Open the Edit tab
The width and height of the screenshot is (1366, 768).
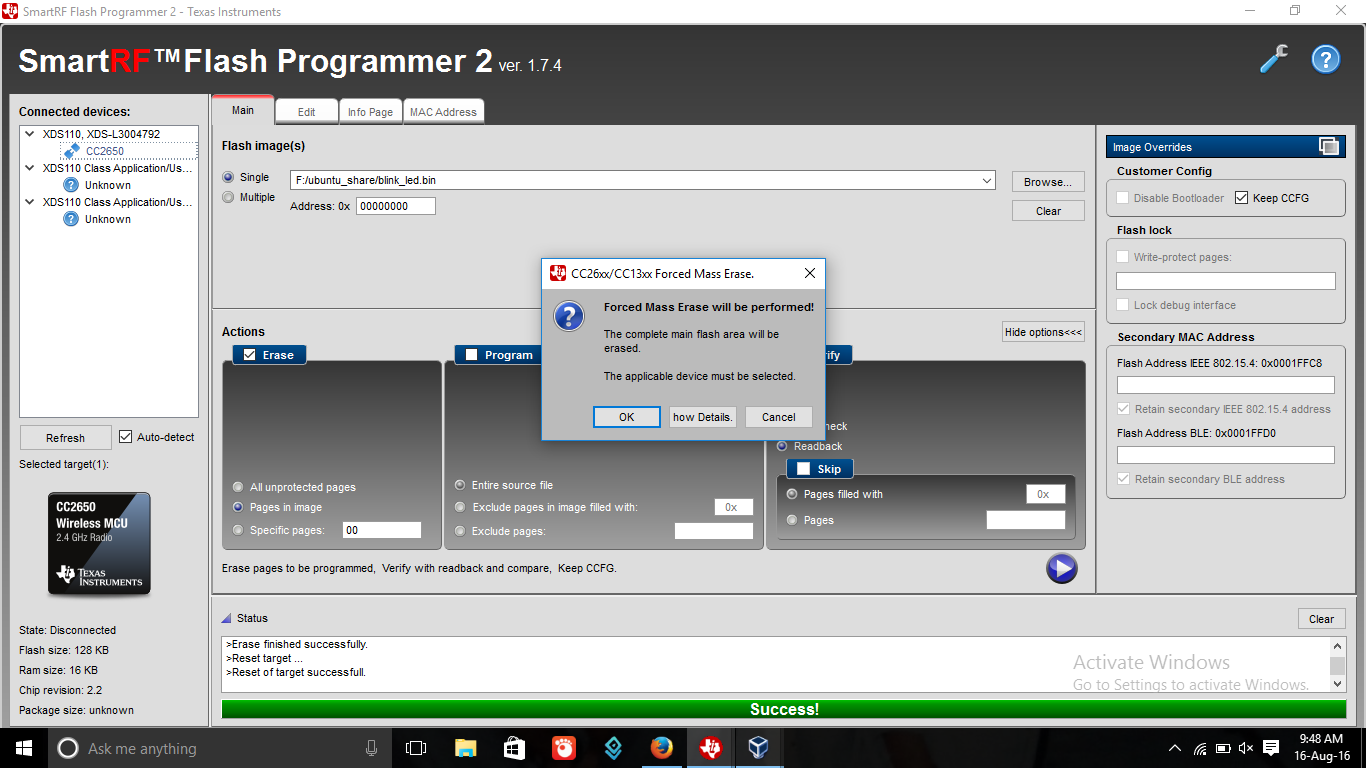306,112
